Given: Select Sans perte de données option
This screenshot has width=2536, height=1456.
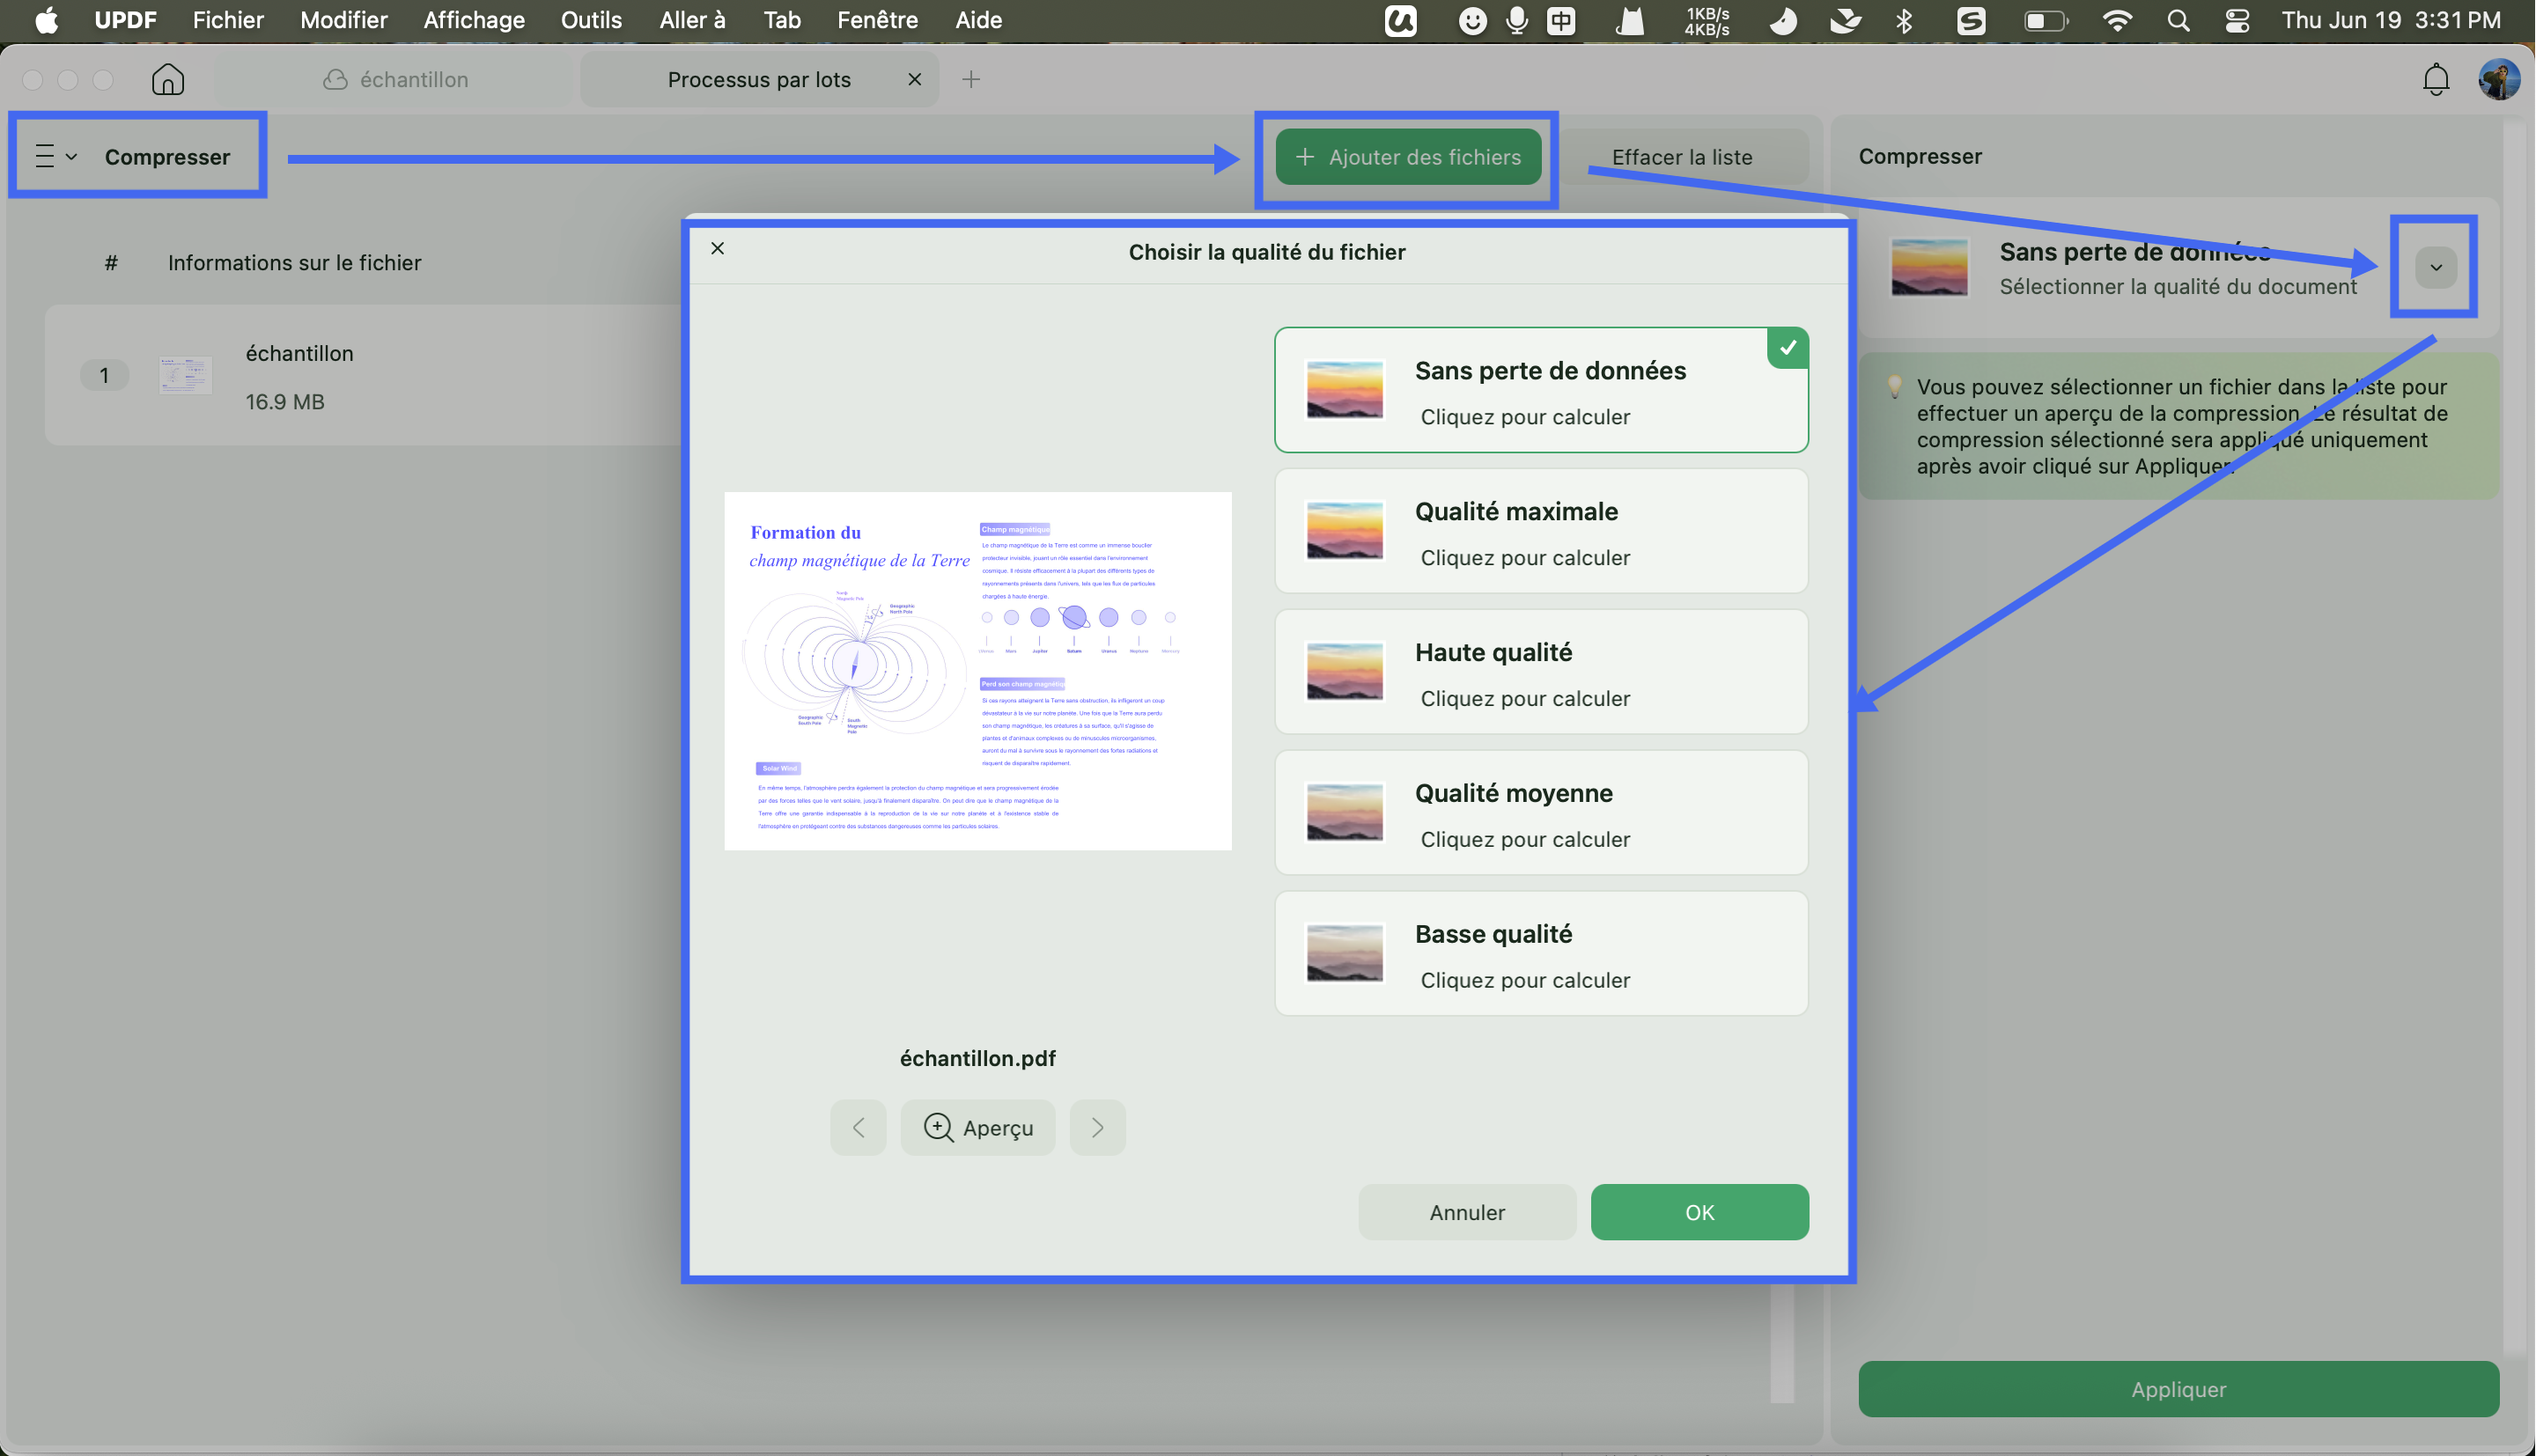Looking at the screenshot, I should click(x=1541, y=390).
